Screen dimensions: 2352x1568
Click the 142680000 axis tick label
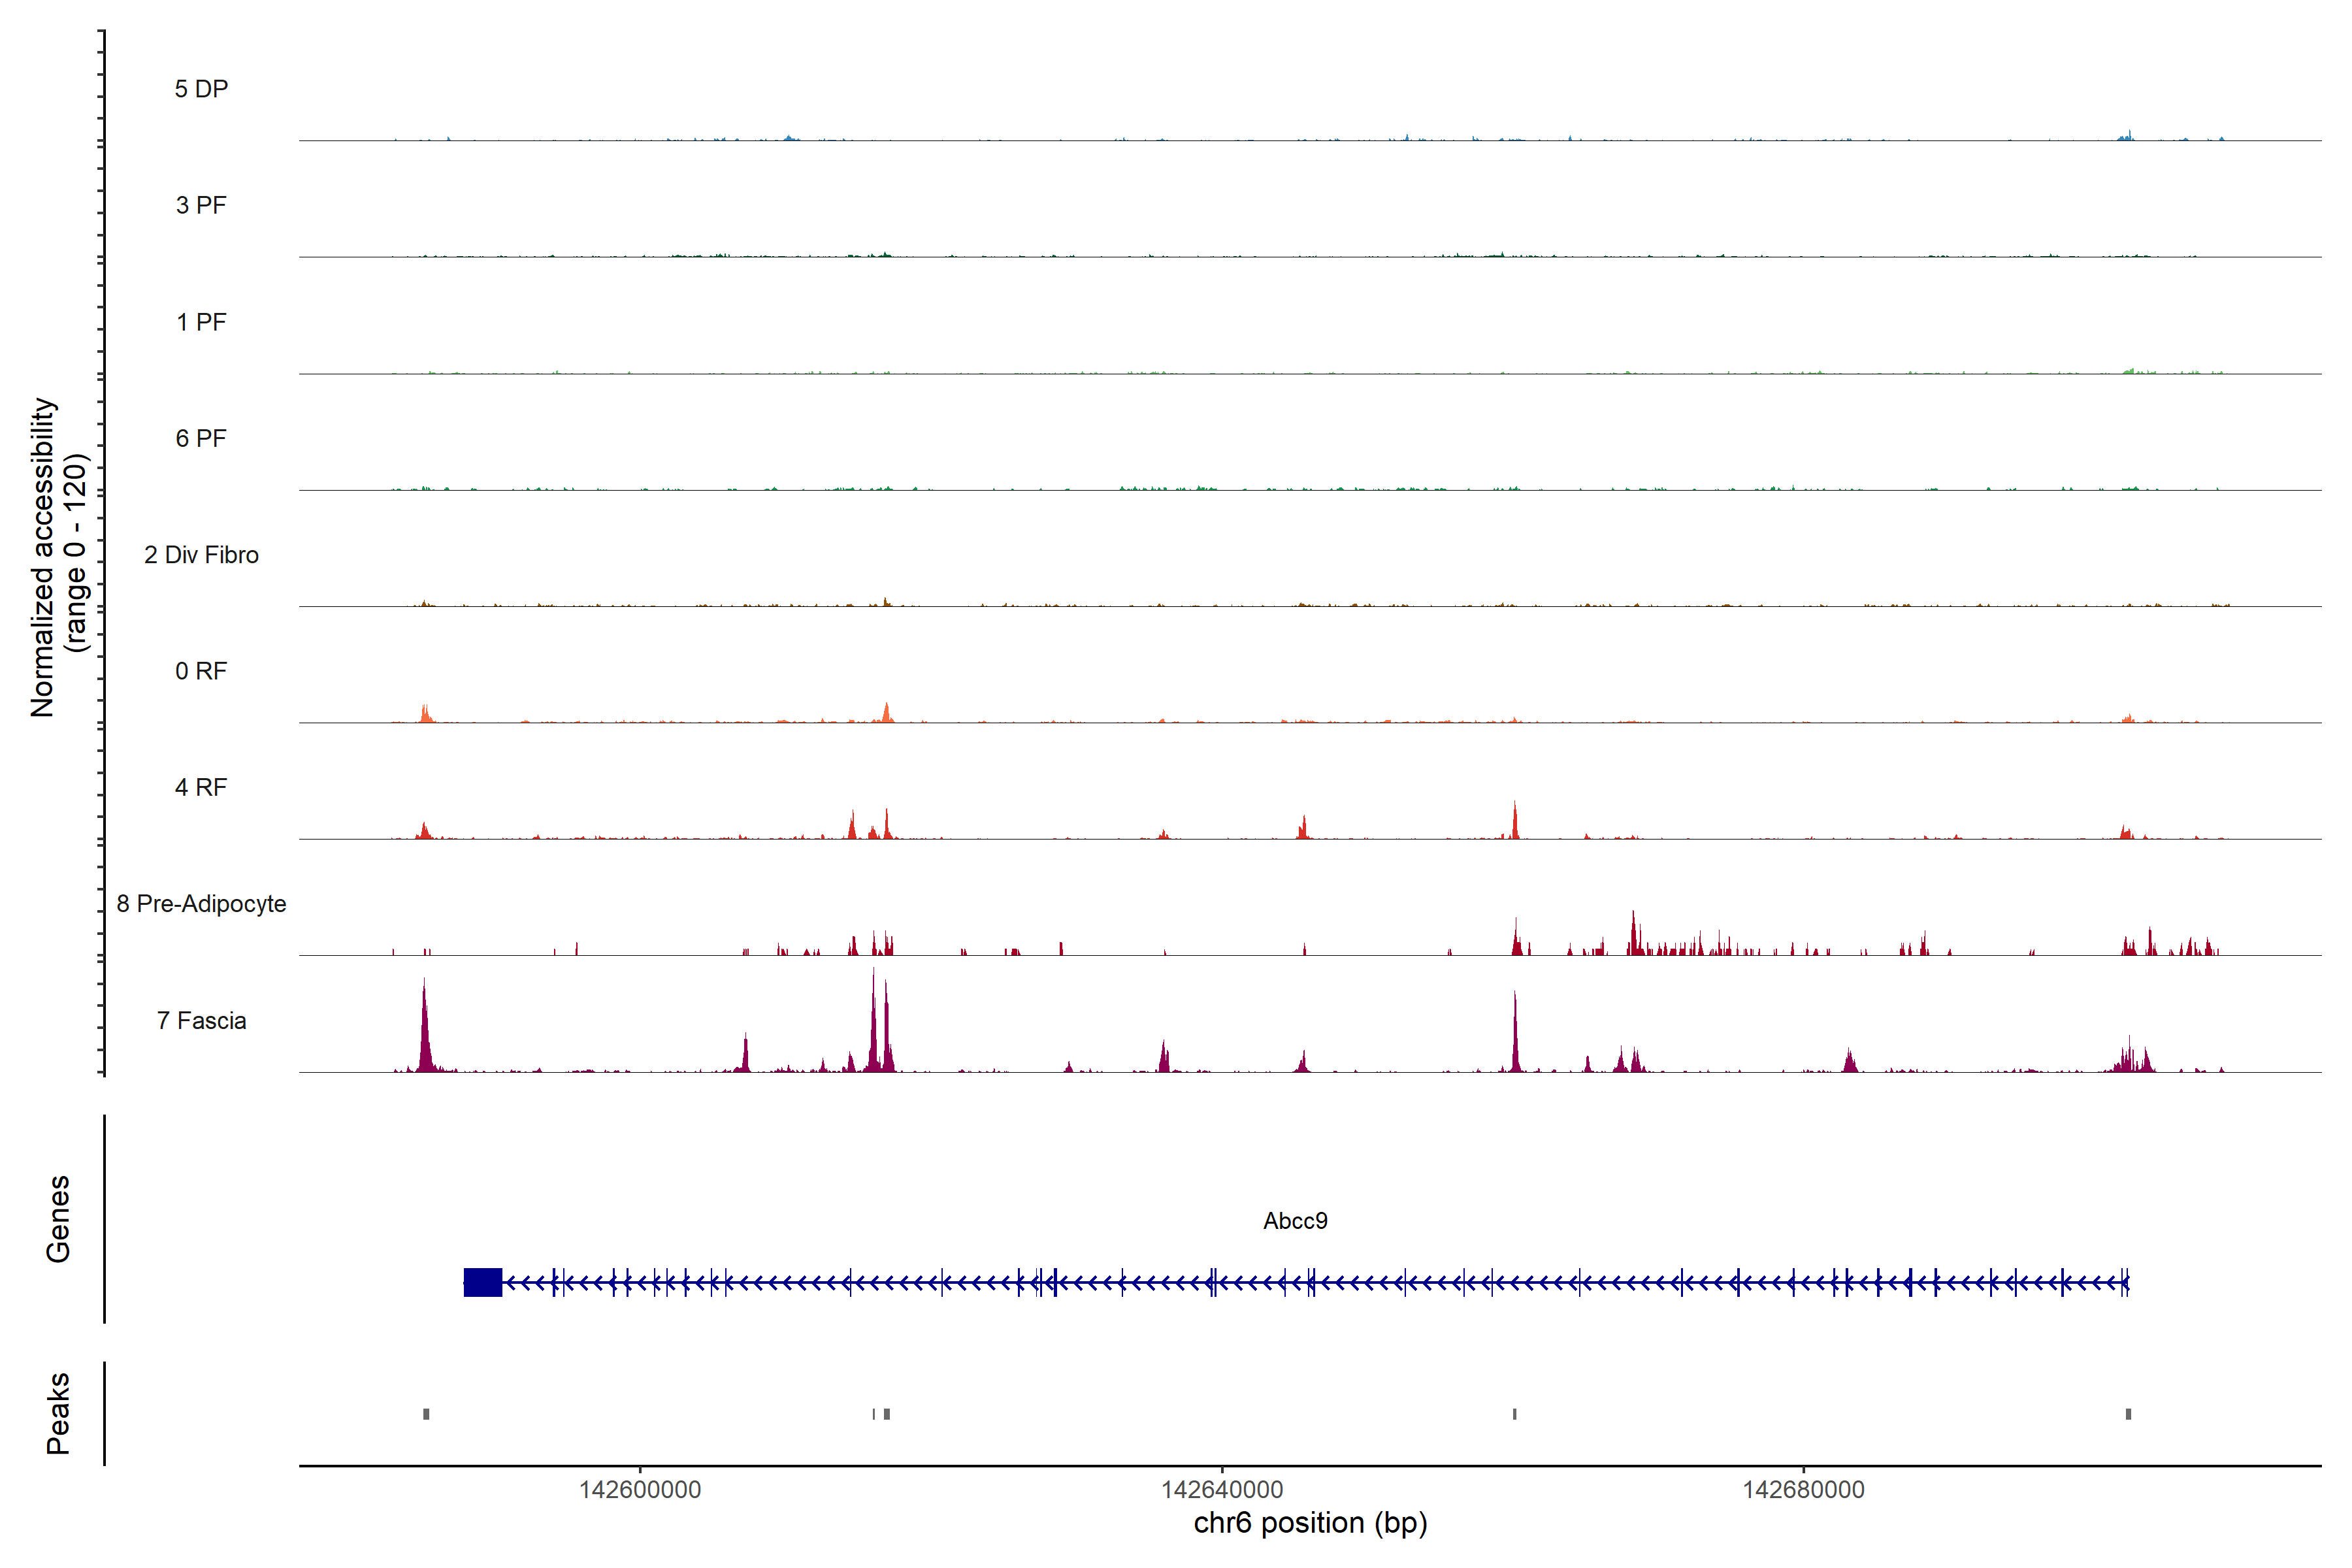pos(1803,1489)
